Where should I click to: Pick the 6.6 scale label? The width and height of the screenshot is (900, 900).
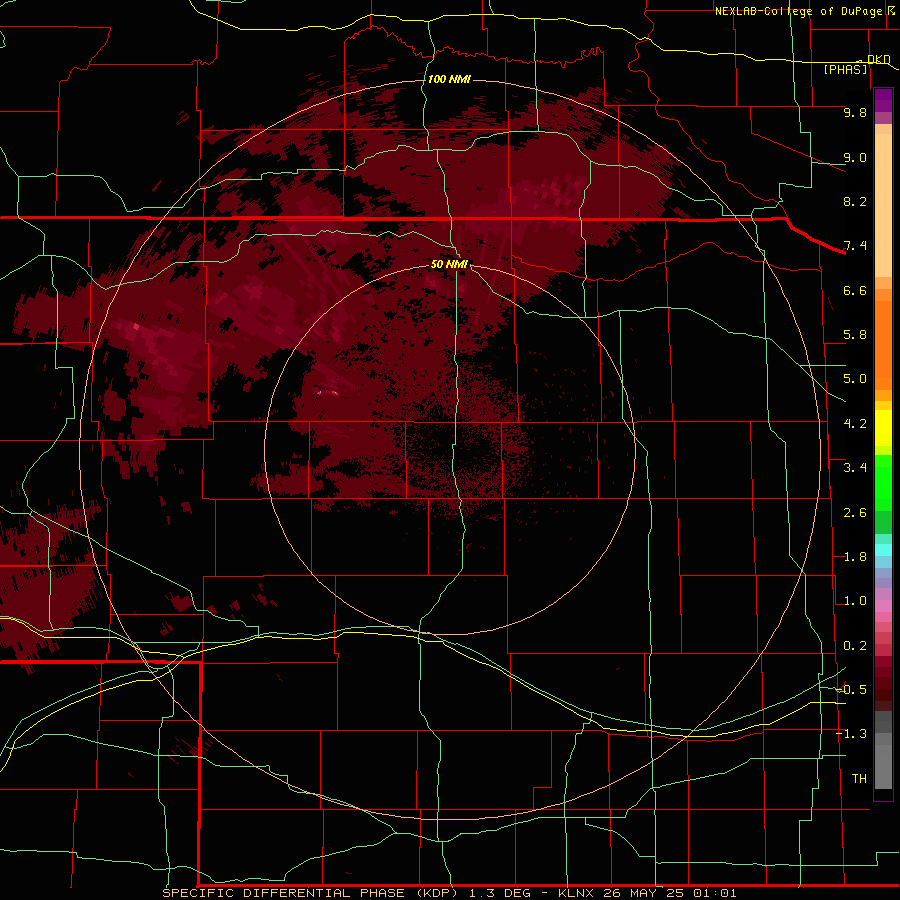tap(855, 290)
